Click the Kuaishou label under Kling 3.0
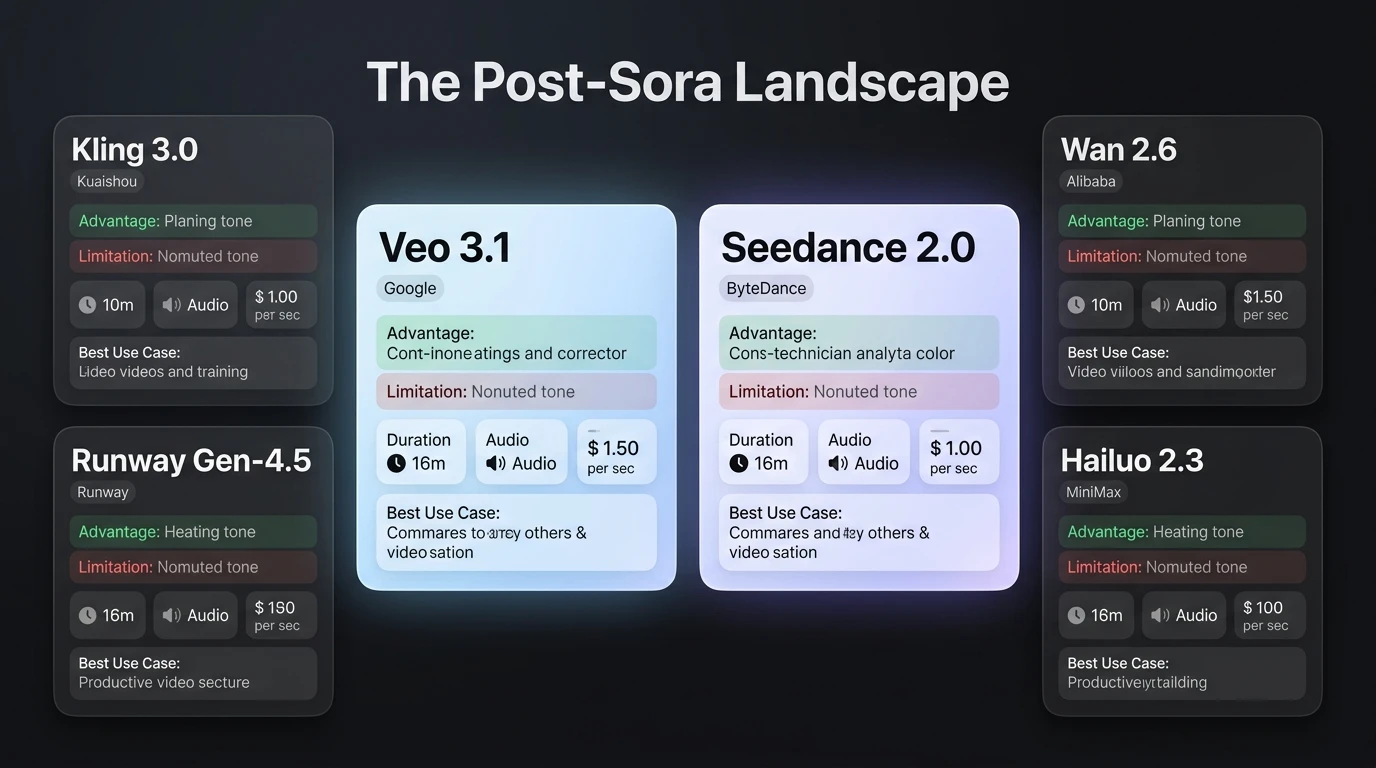The width and height of the screenshot is (1376, 768). pyautogui.click(x=108, y=181)
